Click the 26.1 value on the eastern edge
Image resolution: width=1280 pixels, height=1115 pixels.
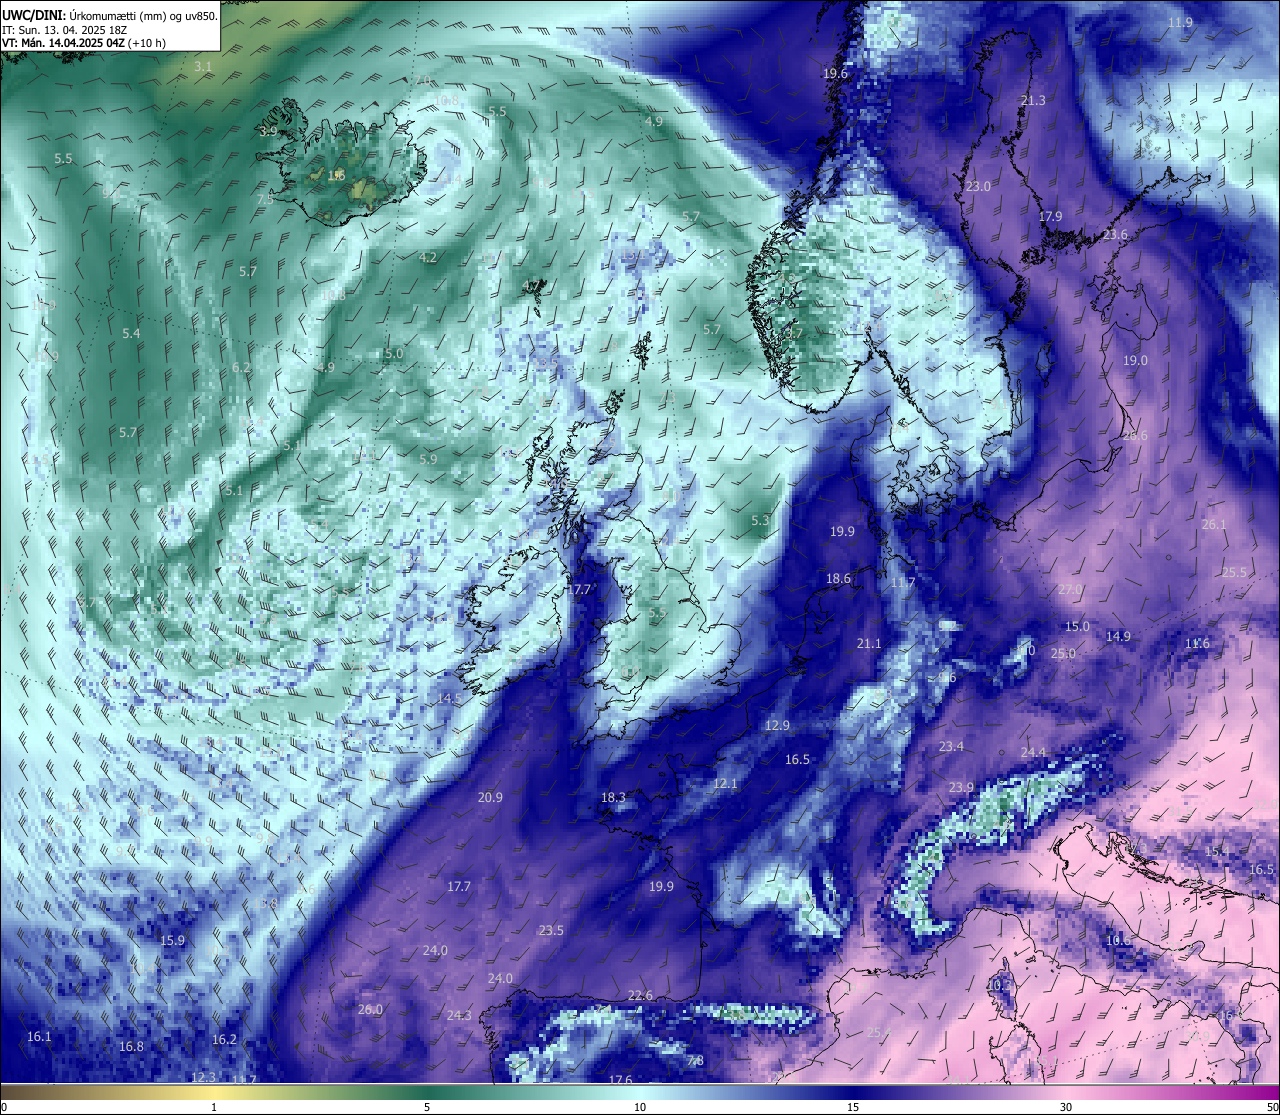click(x=1214, y=525)
